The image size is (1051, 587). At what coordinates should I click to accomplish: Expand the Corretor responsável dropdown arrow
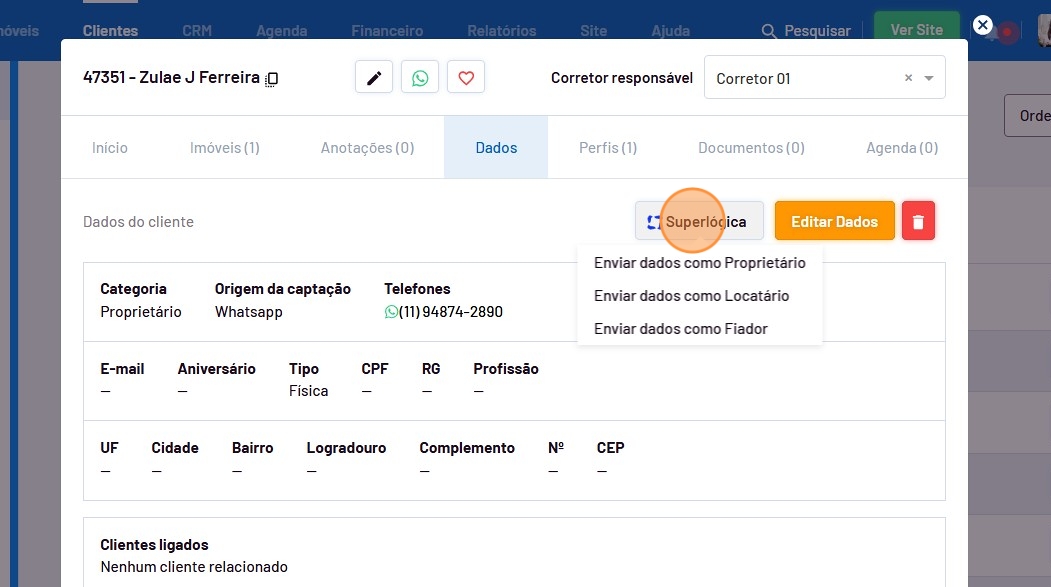pyautogui.click(x=929, y=78)
